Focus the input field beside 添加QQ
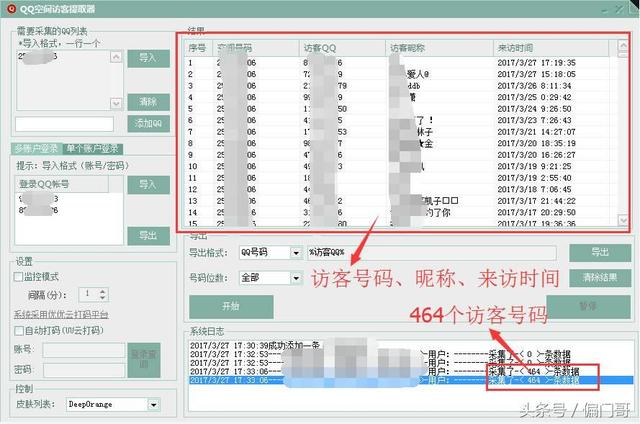 (64, 124)
